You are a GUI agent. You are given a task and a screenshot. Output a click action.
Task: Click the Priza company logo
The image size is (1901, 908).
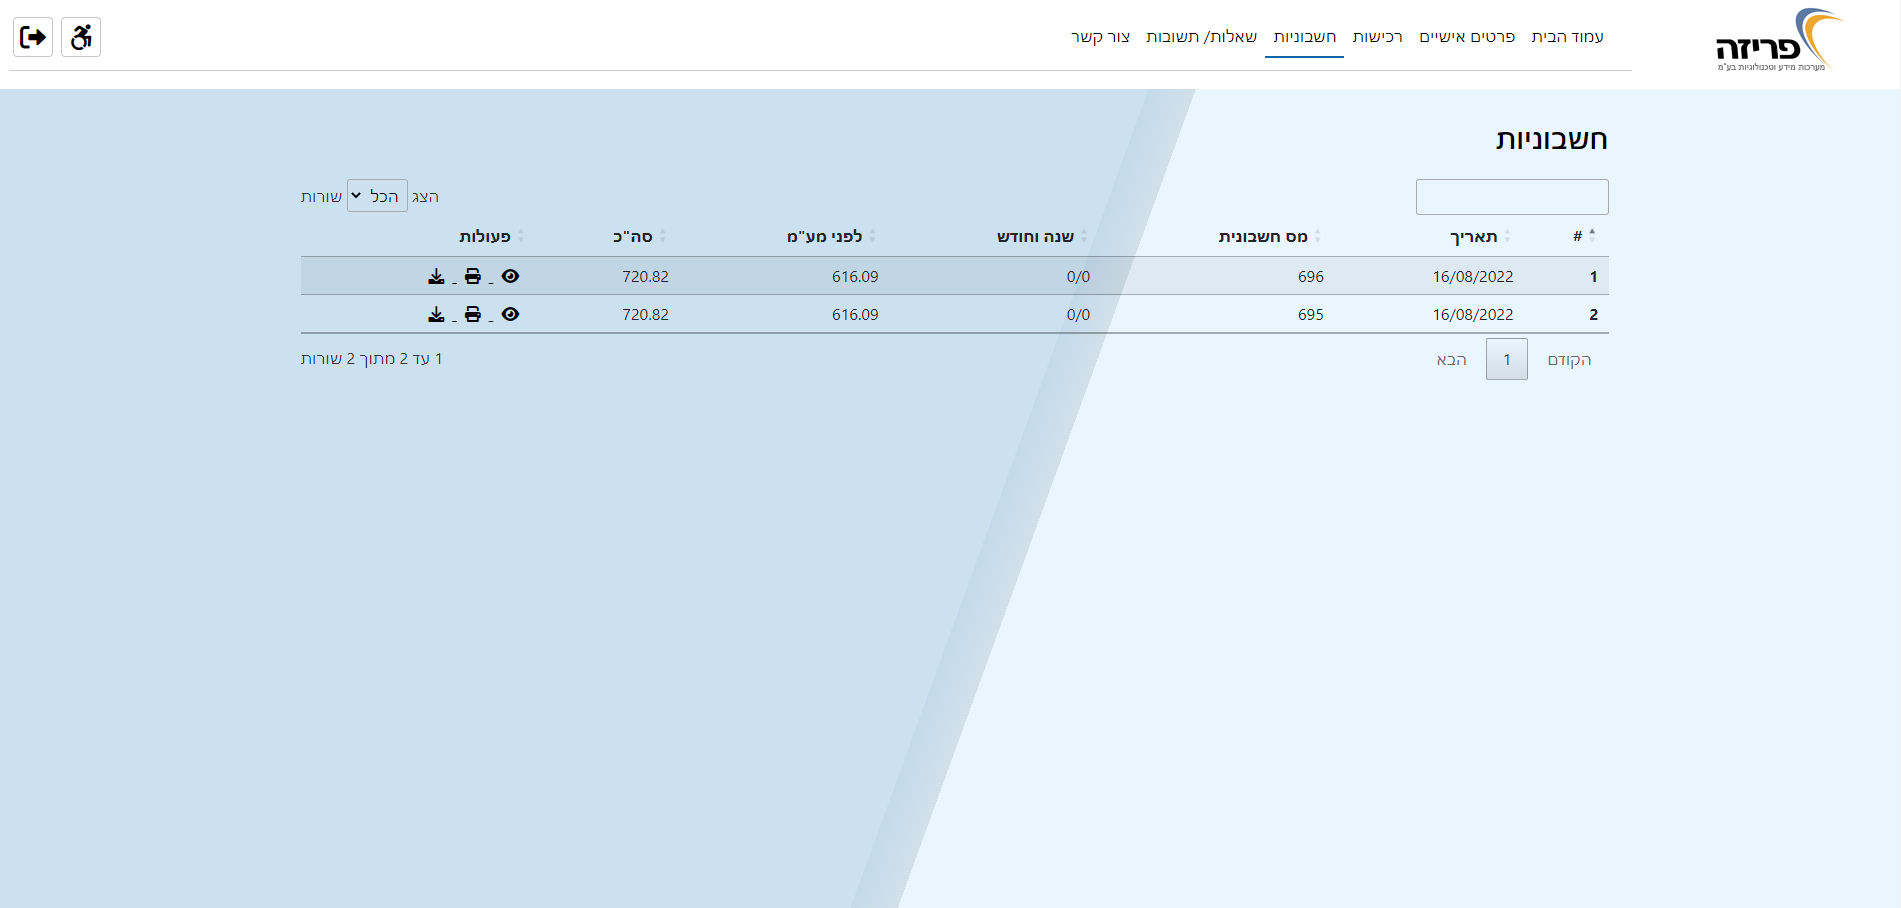[x=1779, y=40]
